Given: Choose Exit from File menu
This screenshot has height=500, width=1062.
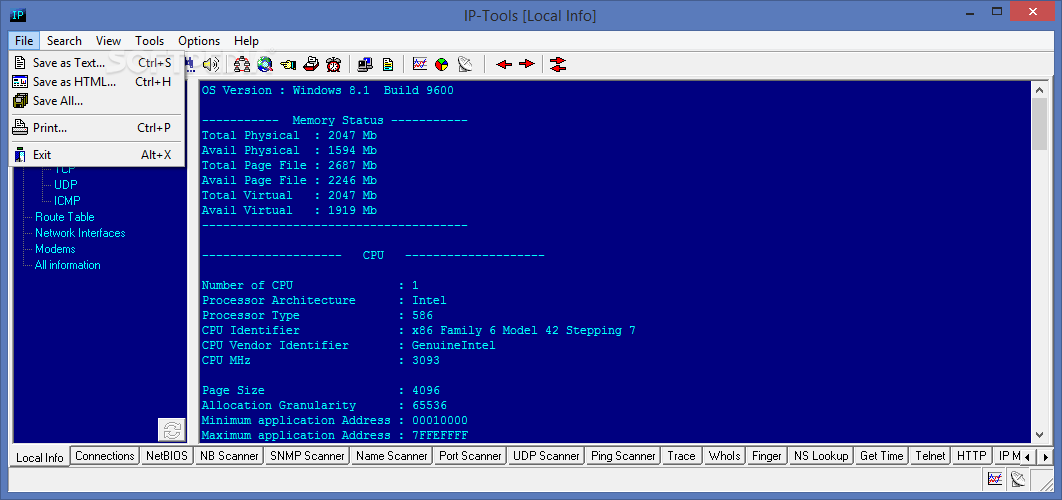Looking at the screenshot, I should (x=97, y=154).
